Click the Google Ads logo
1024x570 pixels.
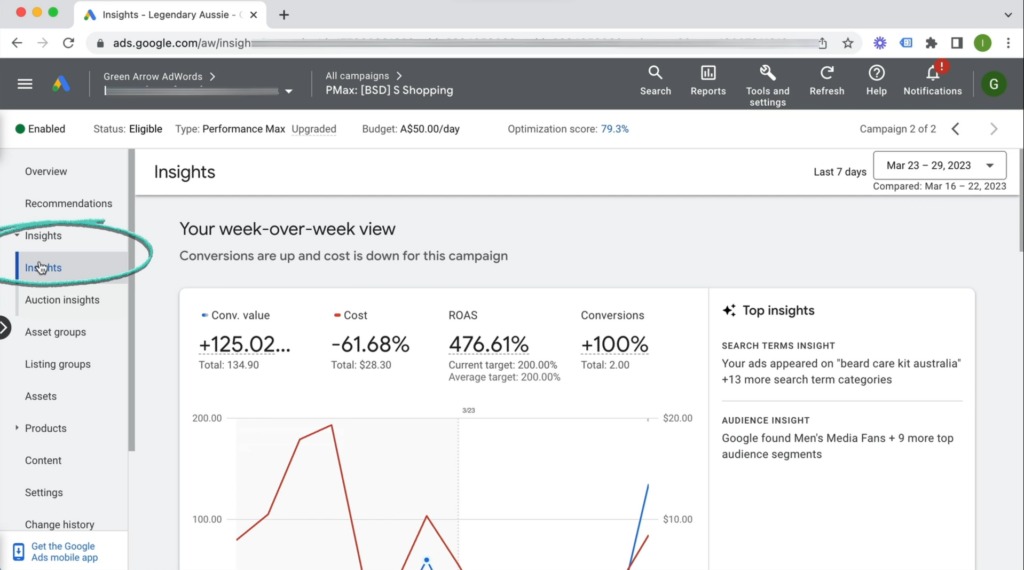click(61, 84)
